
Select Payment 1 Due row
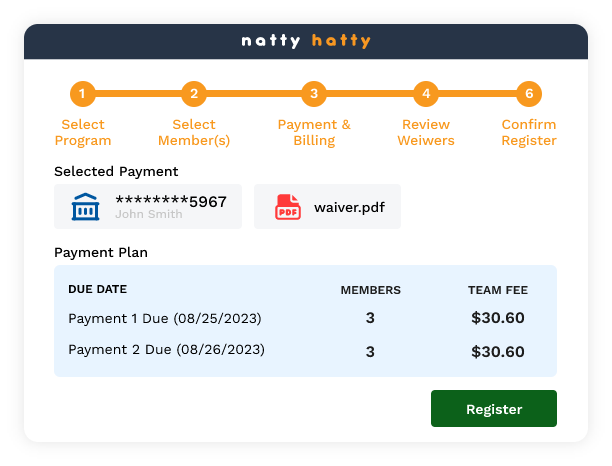click(165, 319)
